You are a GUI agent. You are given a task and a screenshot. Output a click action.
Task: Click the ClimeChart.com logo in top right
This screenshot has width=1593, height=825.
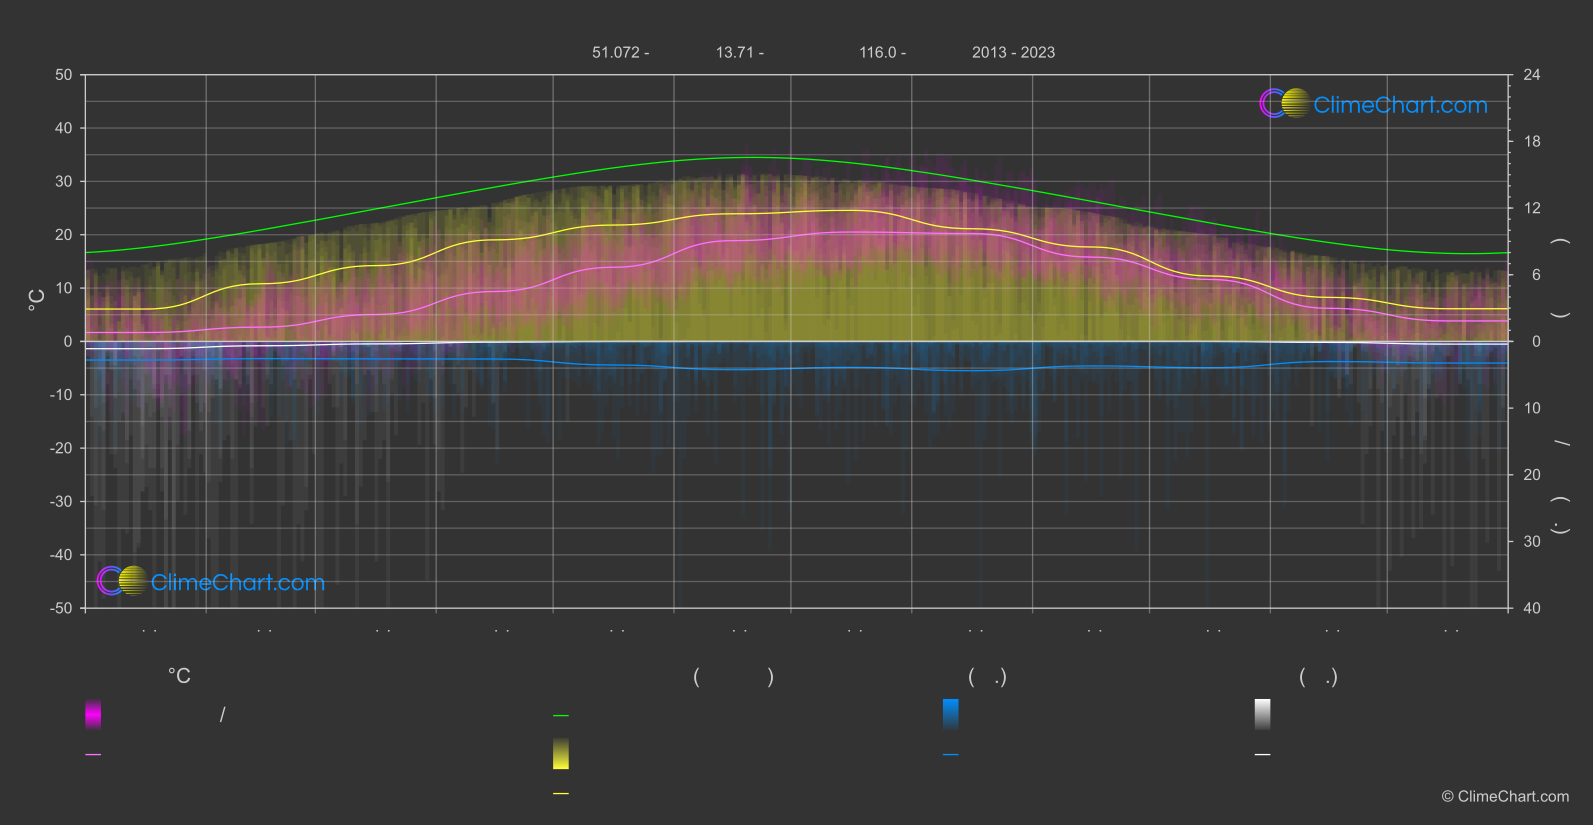(1373, 104)
